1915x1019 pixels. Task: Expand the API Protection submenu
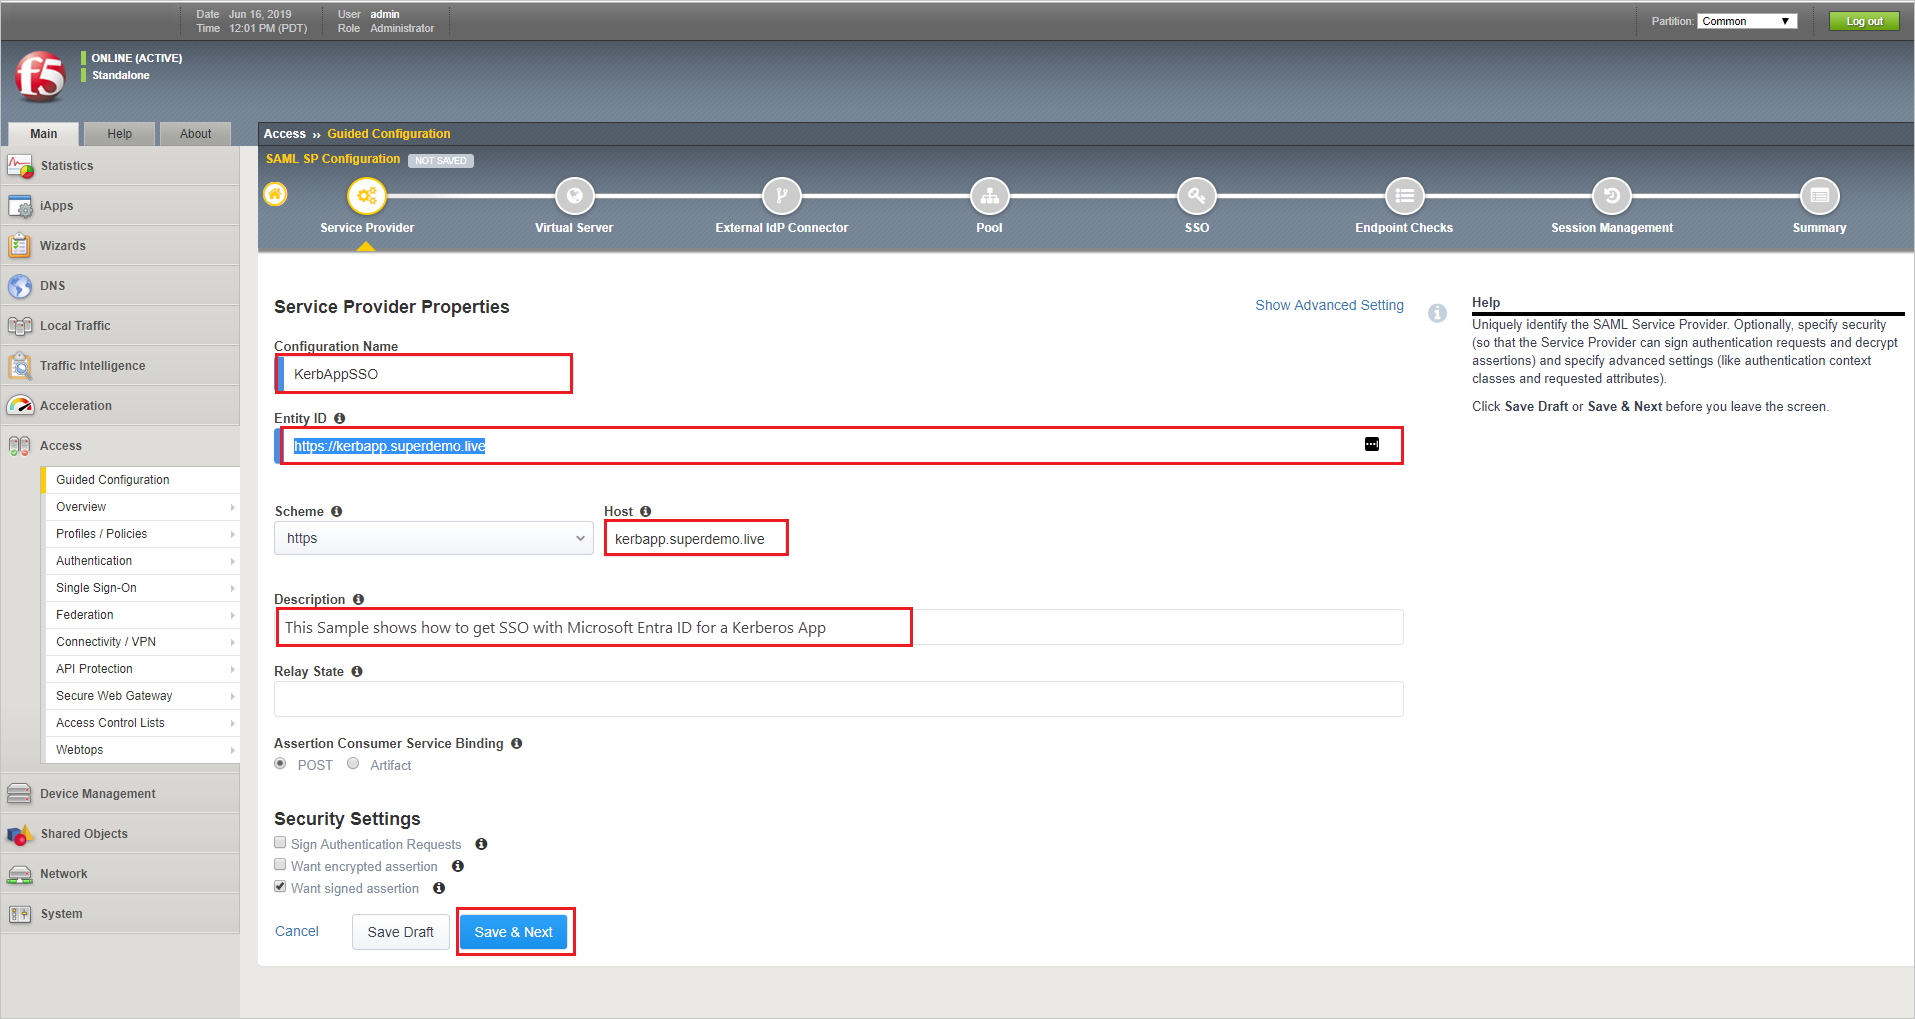pyautogui.click(x=232, y=669)
